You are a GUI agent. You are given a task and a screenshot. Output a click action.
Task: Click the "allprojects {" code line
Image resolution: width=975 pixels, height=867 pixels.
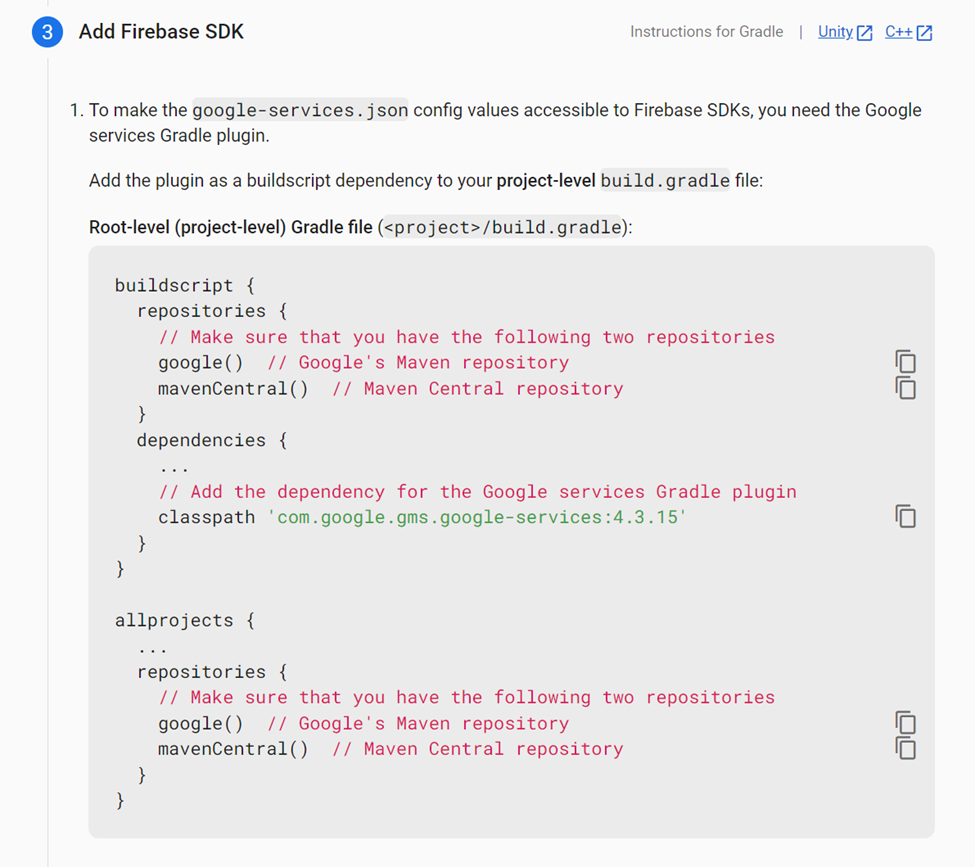pos(185,620)
